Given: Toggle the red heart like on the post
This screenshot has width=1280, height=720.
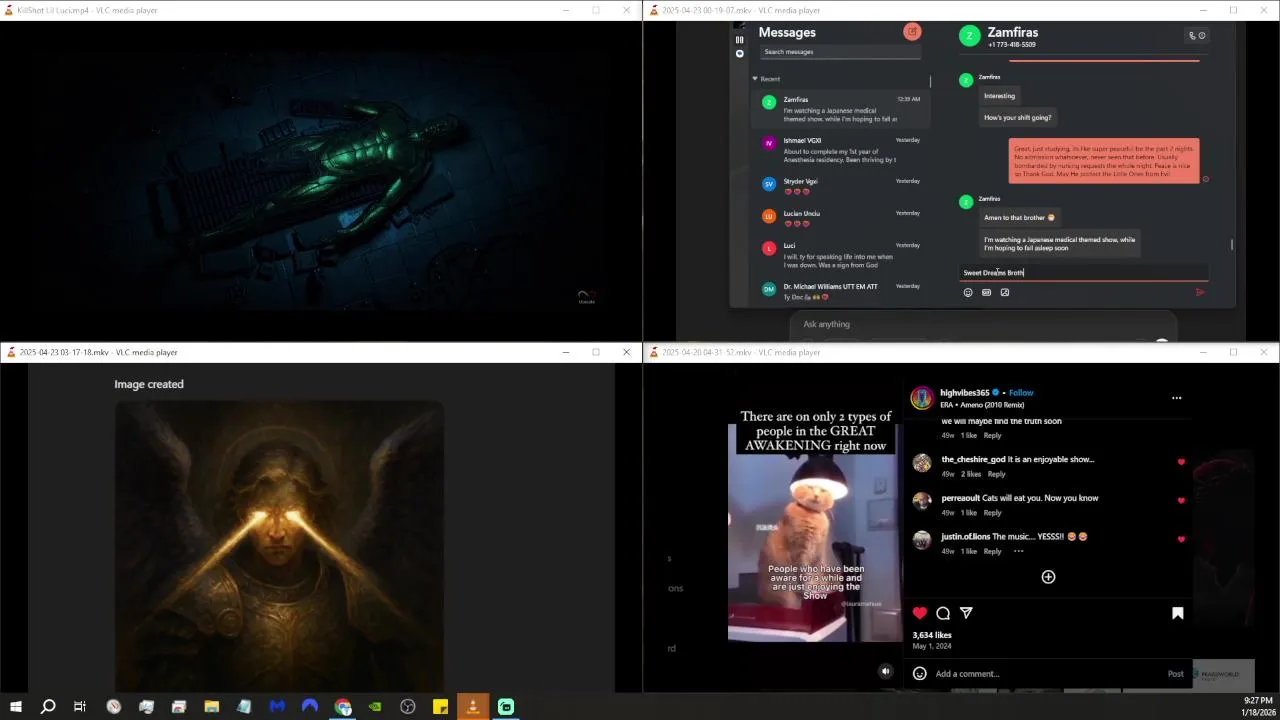Looking at the screenshot, I should 919,613.
